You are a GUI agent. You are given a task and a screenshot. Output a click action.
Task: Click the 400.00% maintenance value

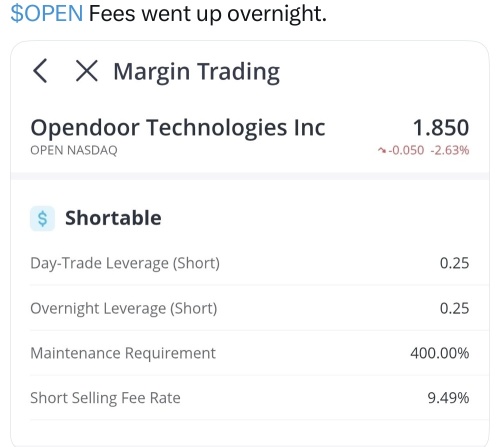point(440,353)
